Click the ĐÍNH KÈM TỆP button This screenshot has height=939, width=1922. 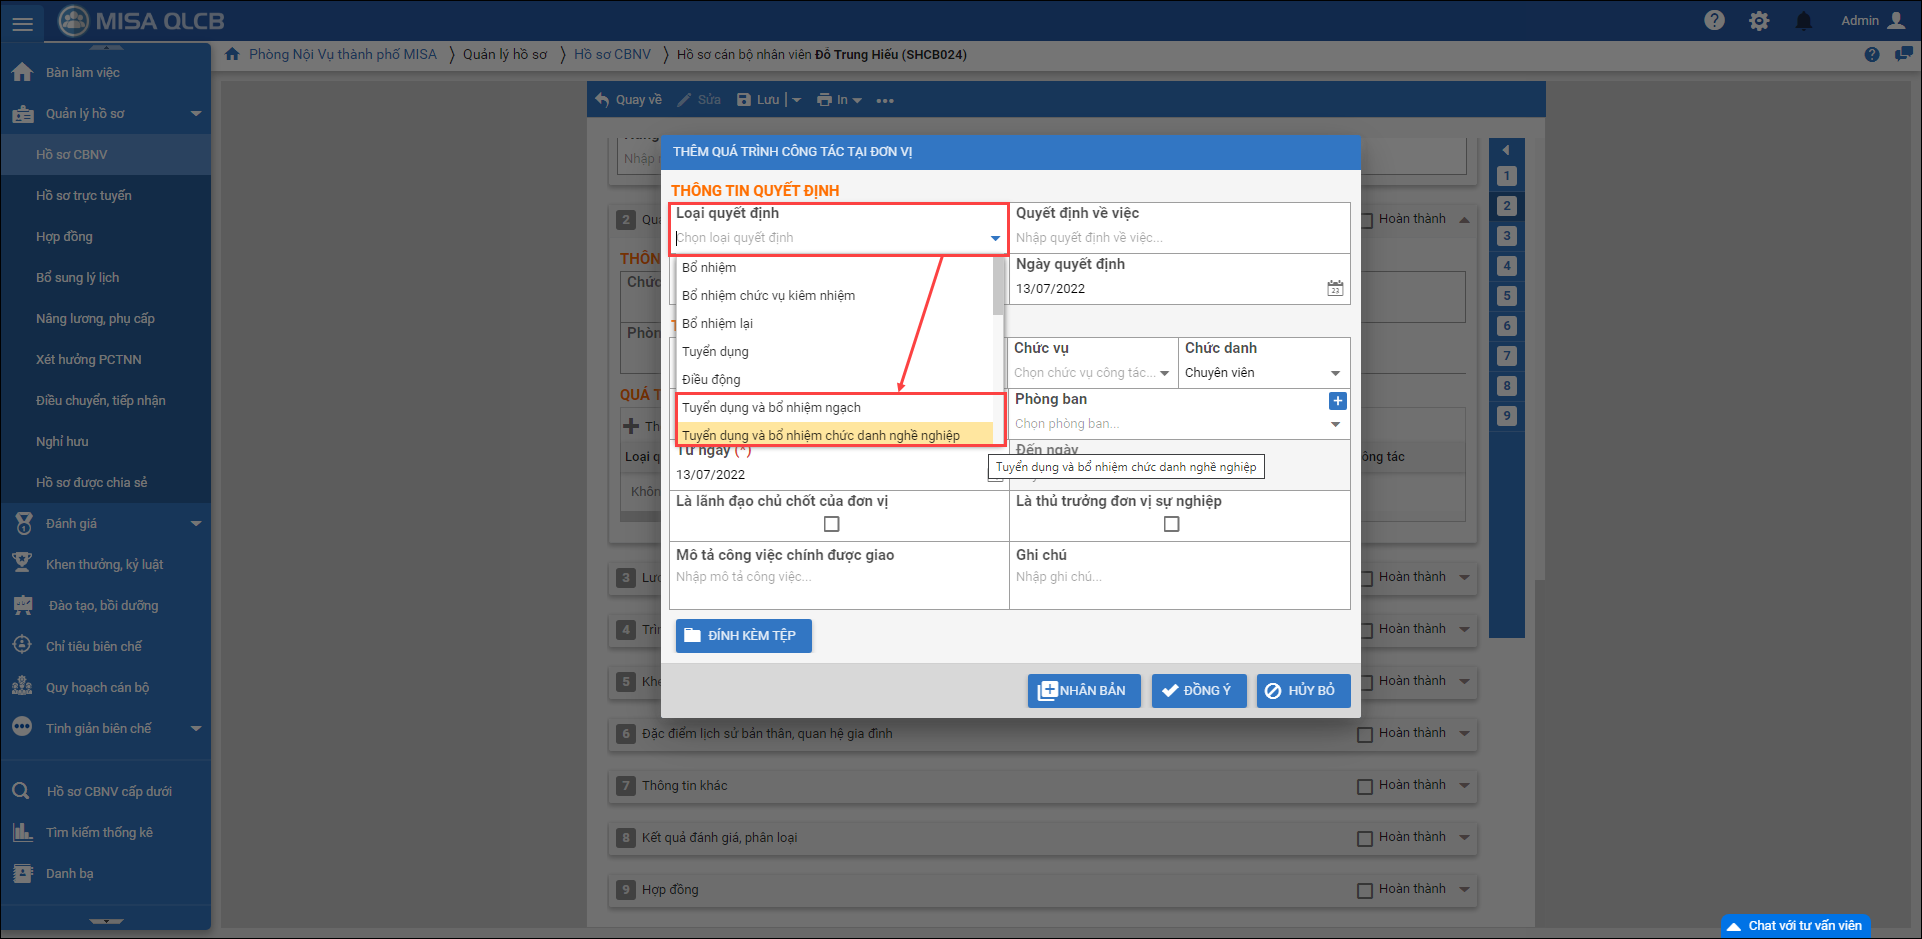tap(743, 636)
